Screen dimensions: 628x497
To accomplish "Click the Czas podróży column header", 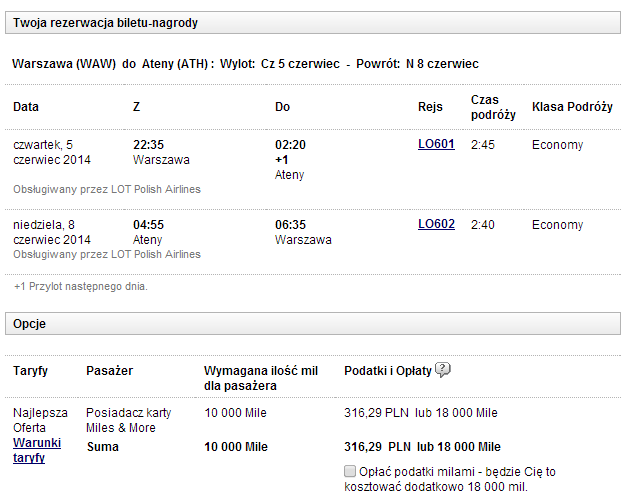I will (493, 107).
